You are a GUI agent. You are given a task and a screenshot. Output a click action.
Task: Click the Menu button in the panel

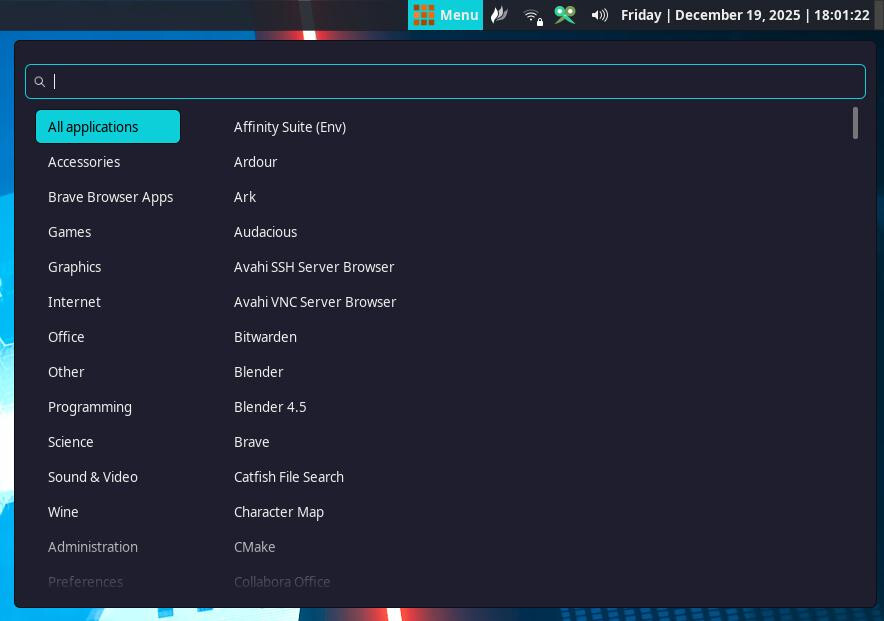[446, 15]
